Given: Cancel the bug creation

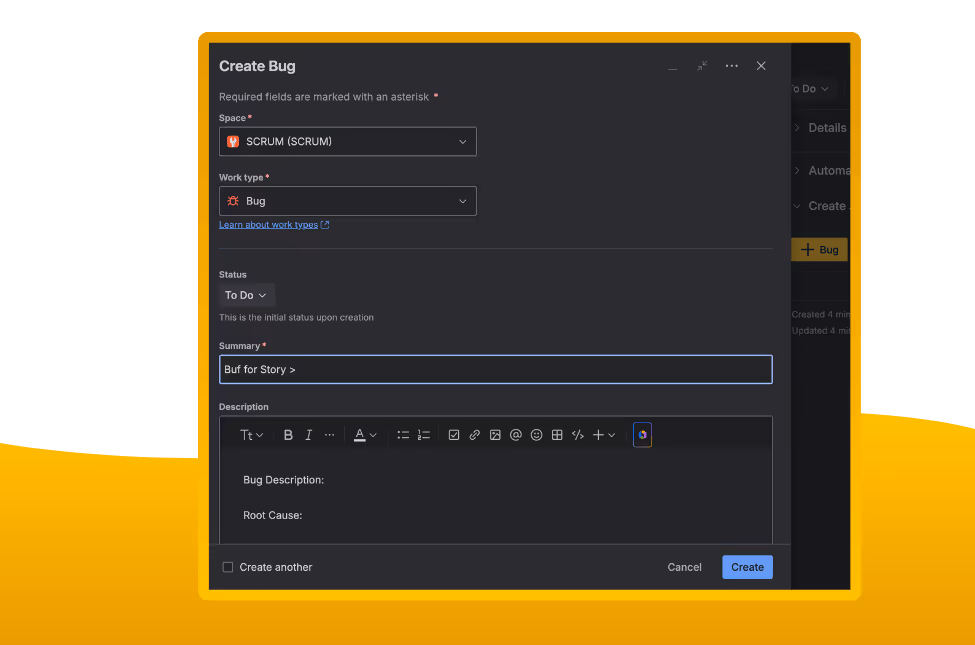Looking at the screenshot, I should coord(684,567).
